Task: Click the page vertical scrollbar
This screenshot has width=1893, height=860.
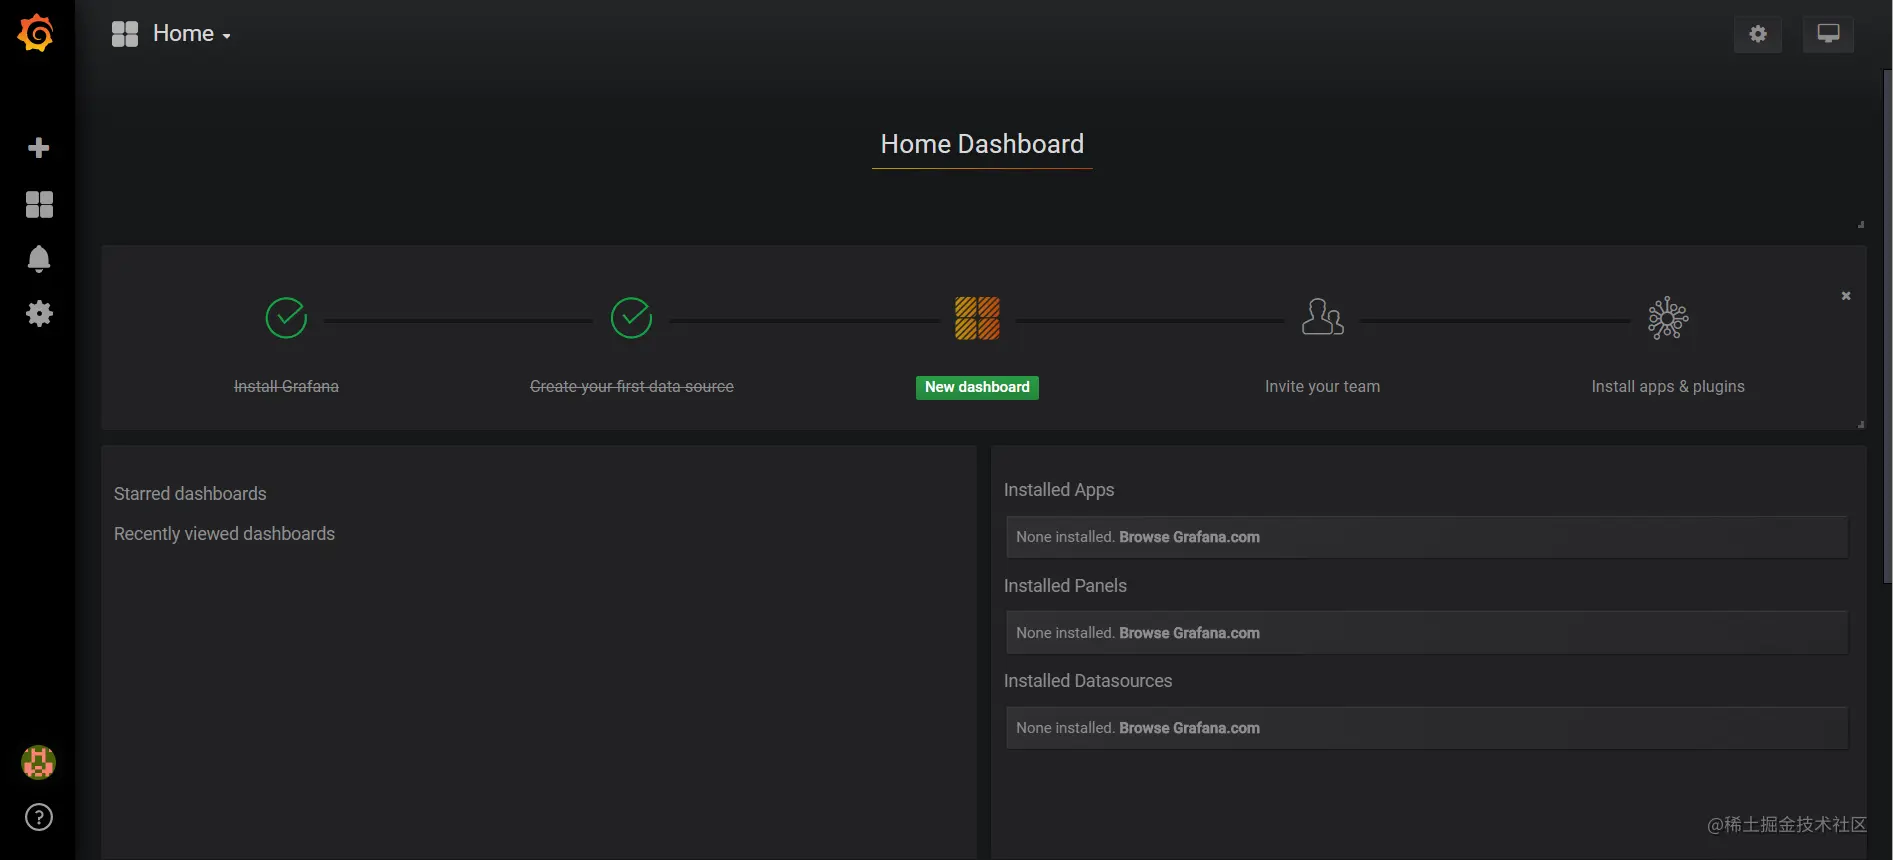Action: [x=1887, y=326]
